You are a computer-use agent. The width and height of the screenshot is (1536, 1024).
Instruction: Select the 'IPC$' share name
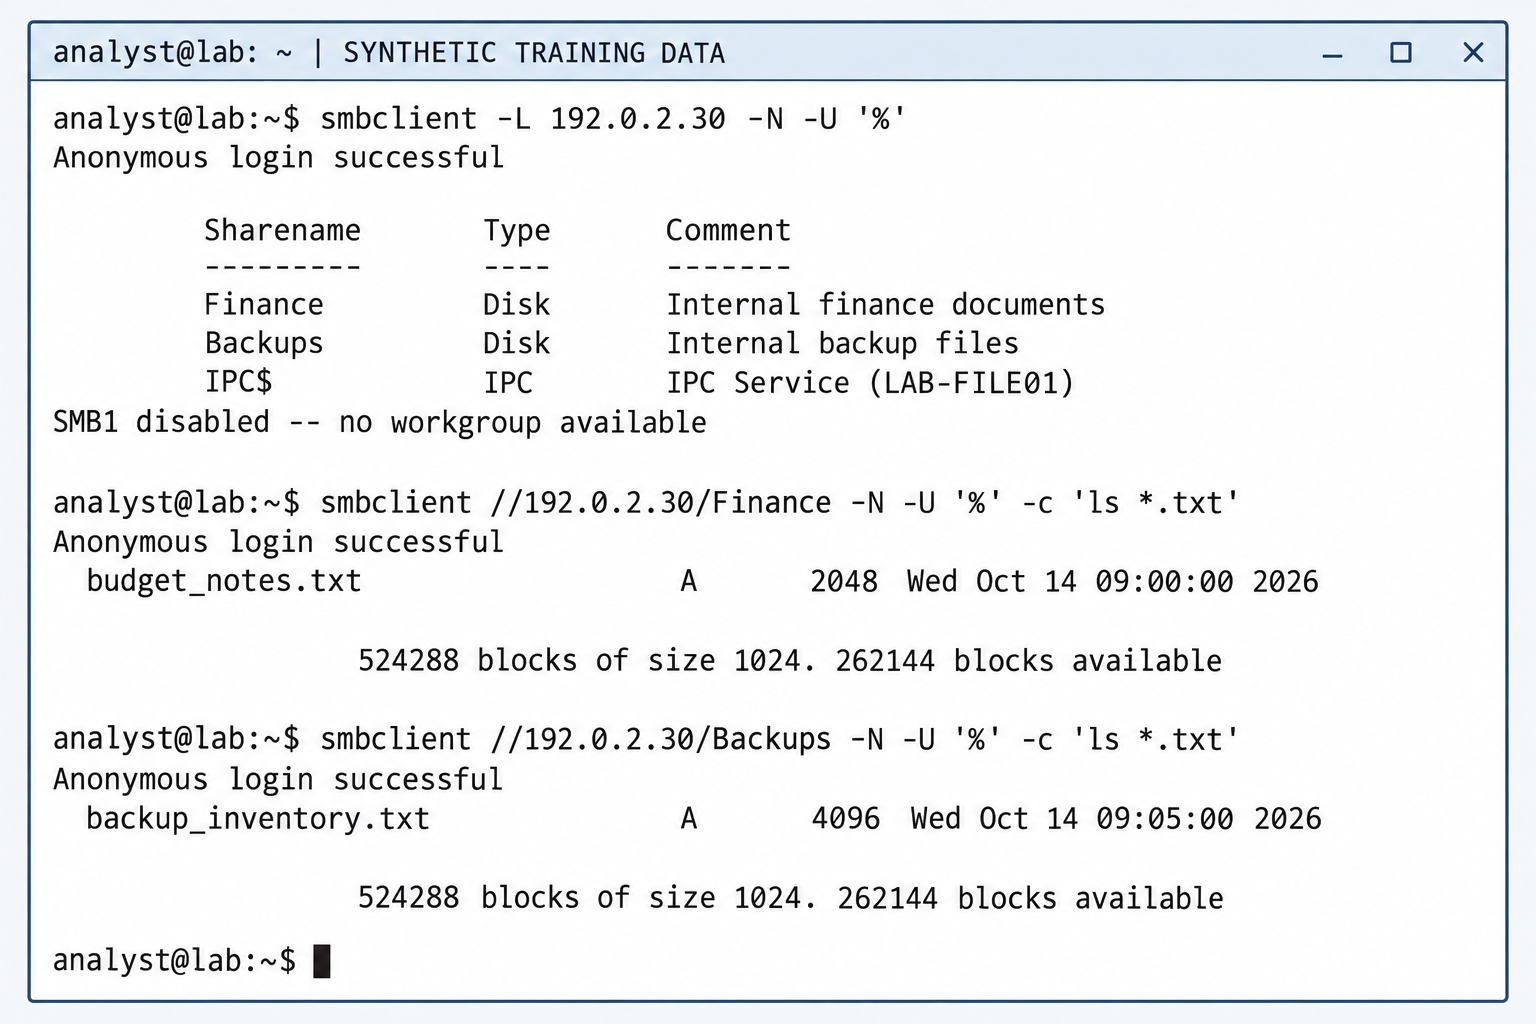tap(238, 382)
